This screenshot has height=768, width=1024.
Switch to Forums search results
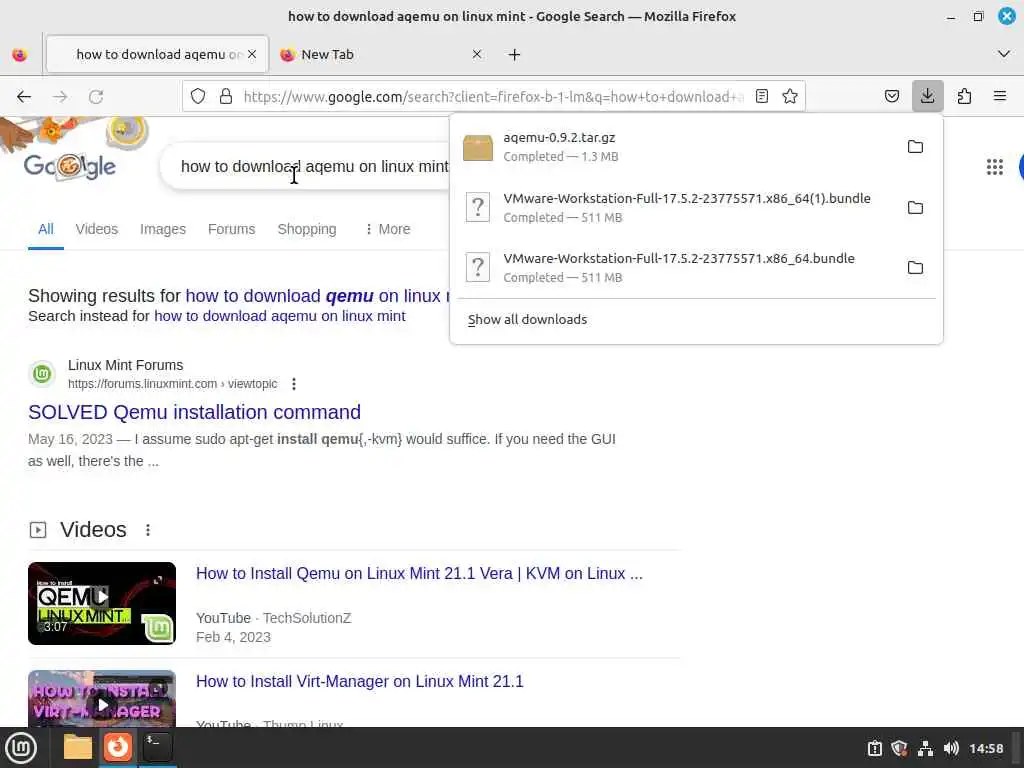231,229
